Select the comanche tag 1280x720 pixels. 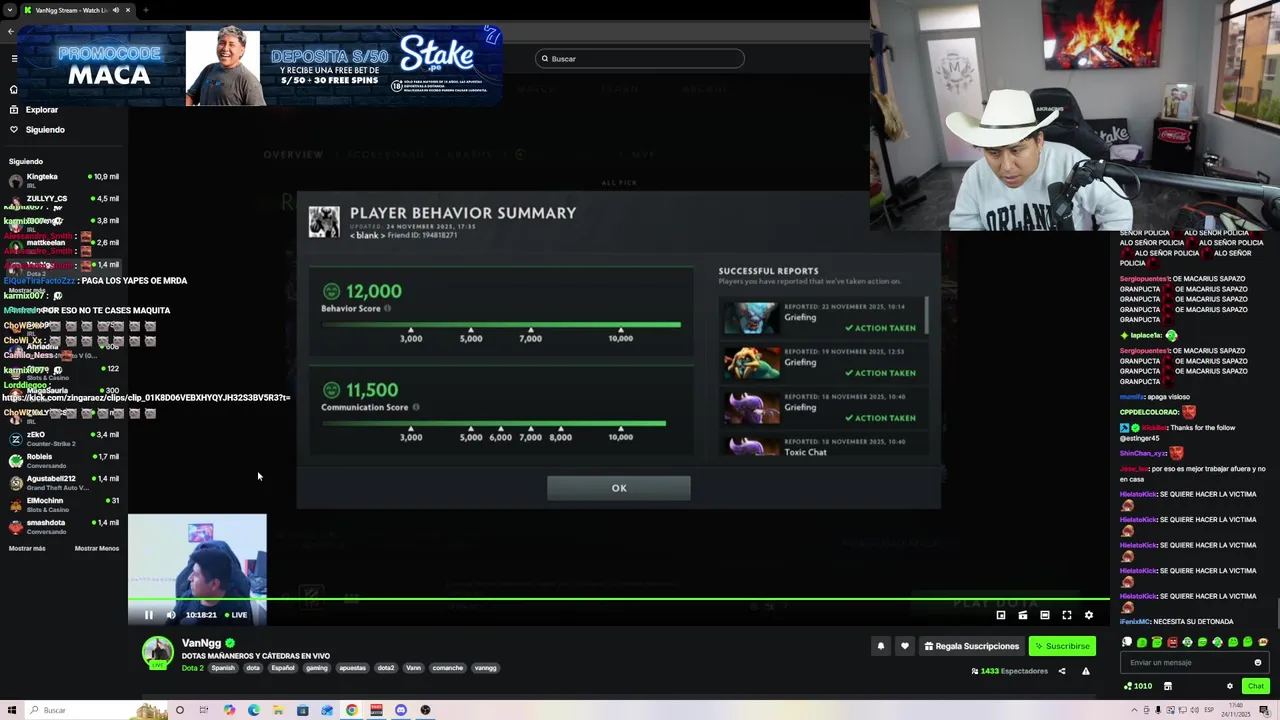447,668
